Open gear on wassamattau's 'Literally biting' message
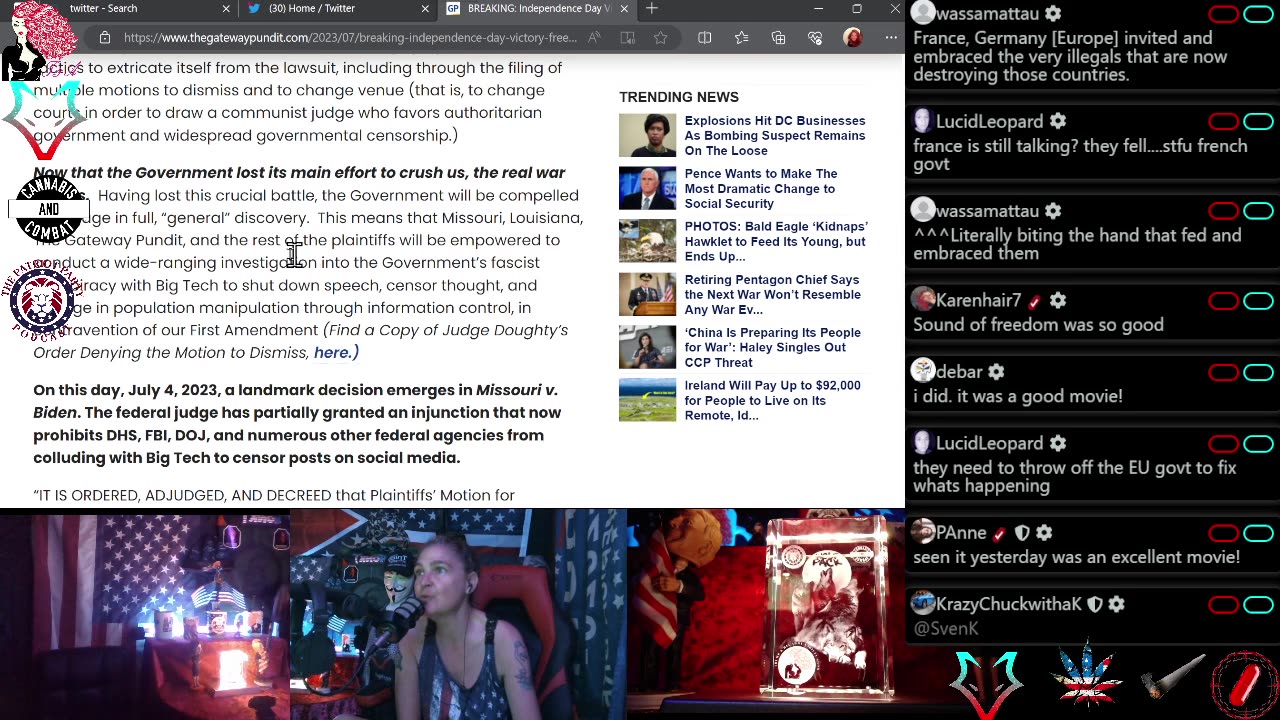Image resolution: width=1280 pixels, height=720 pixels. pos(1053,211)
